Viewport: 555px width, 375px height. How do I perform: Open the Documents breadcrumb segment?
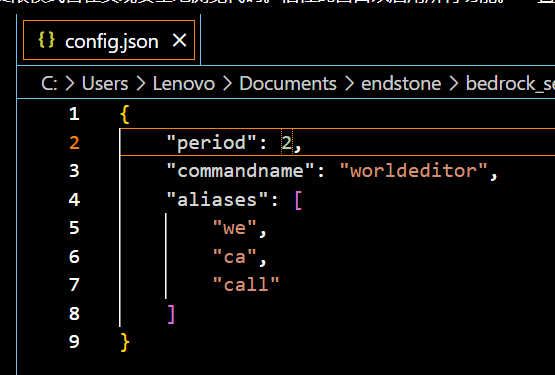[x=288, y=84]
